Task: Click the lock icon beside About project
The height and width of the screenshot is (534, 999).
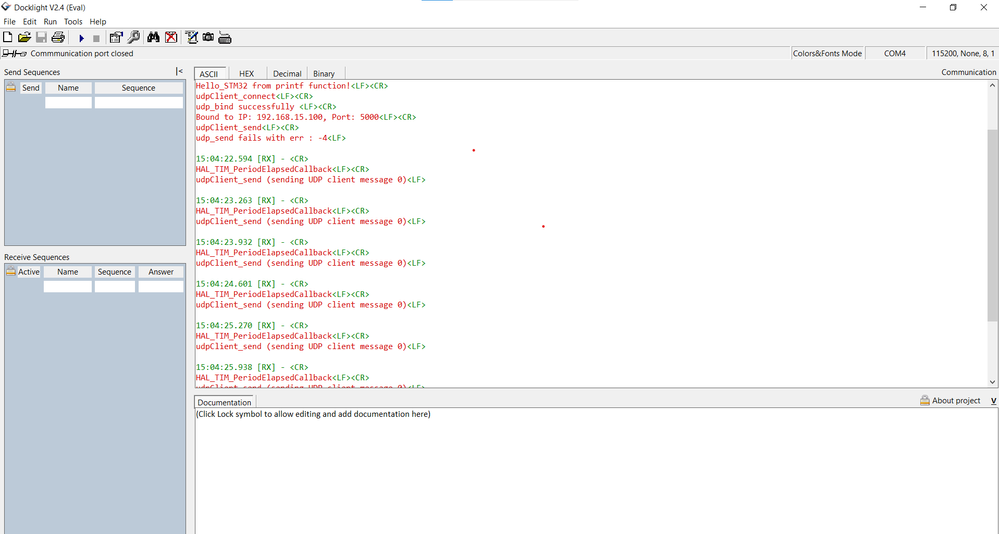Action: 924,400
